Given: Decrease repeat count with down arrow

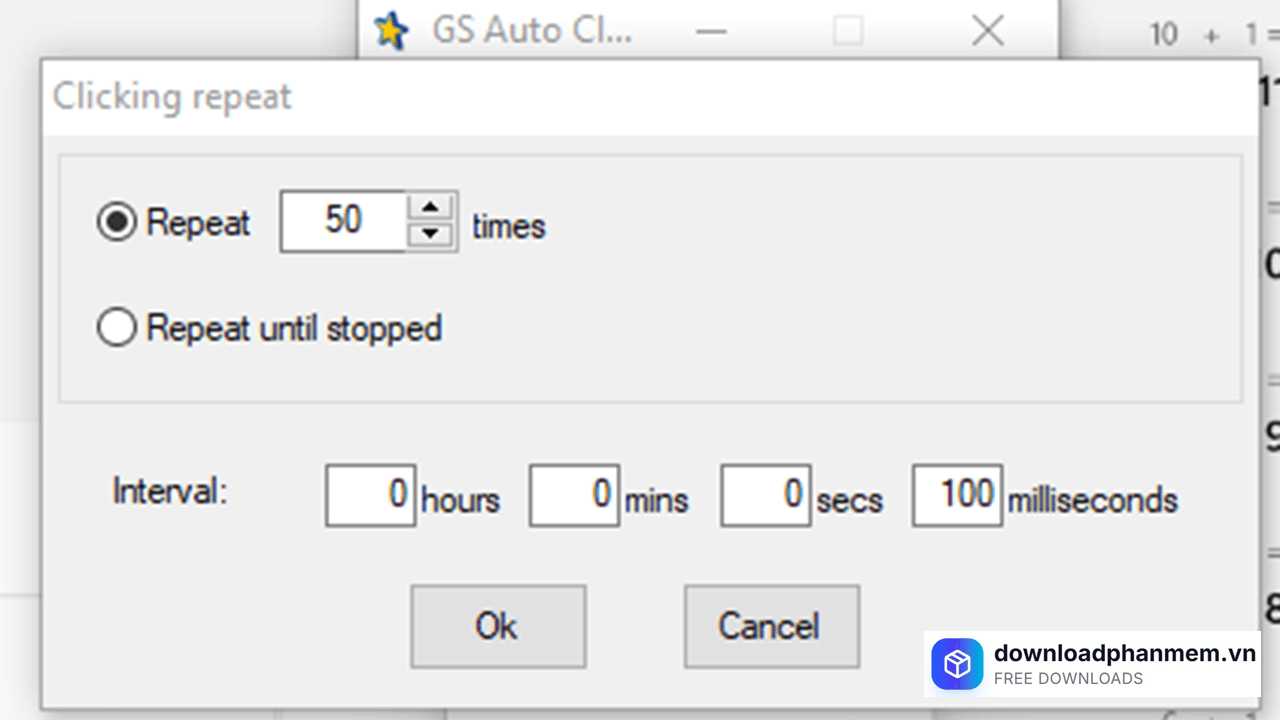Looking at the screenshot, I should click(430, 234).
